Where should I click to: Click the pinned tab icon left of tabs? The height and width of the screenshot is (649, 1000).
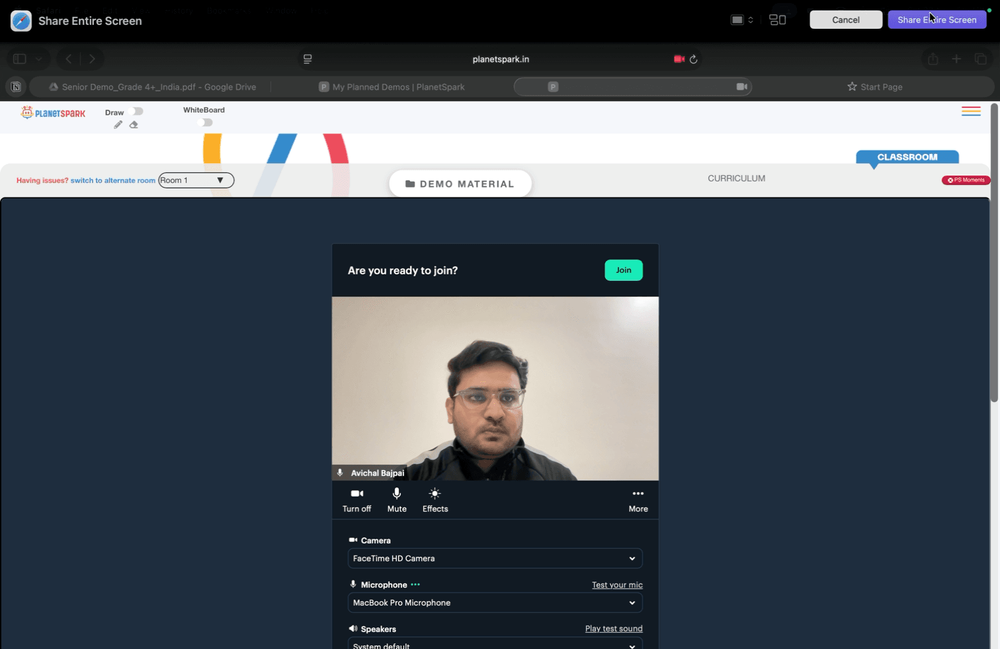[x=16, y=87]
